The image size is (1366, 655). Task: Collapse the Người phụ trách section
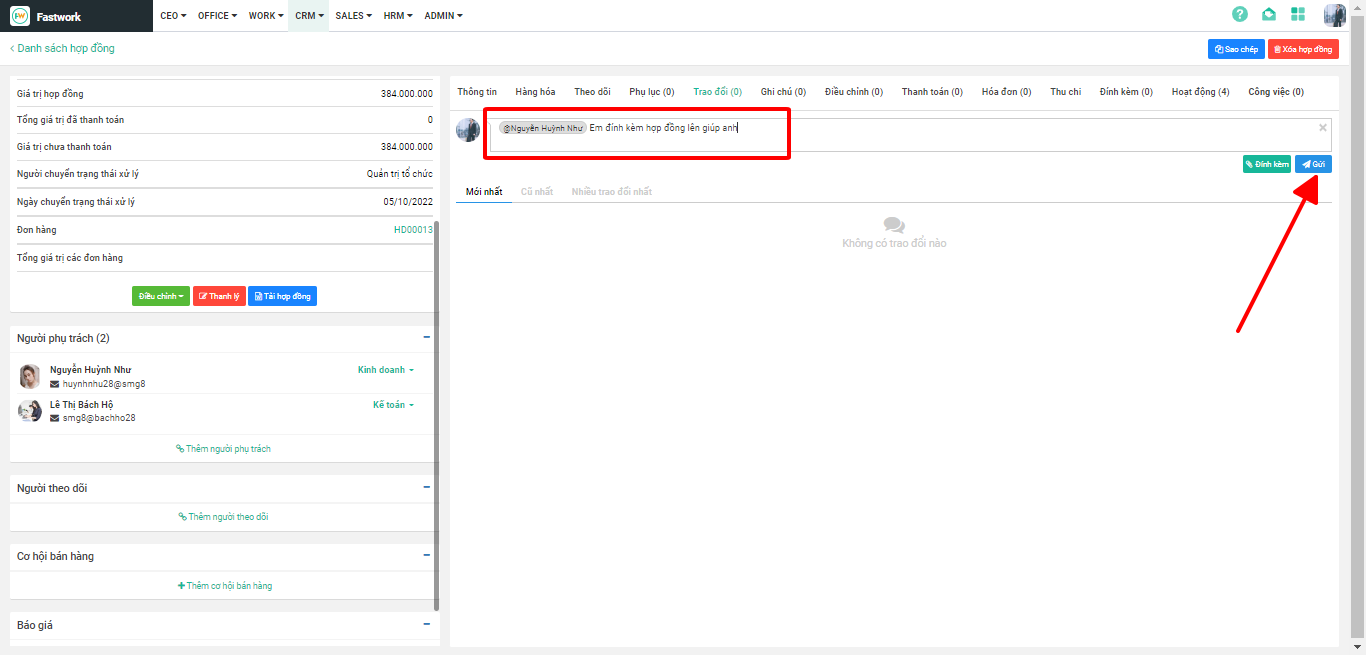pos(427,338)
